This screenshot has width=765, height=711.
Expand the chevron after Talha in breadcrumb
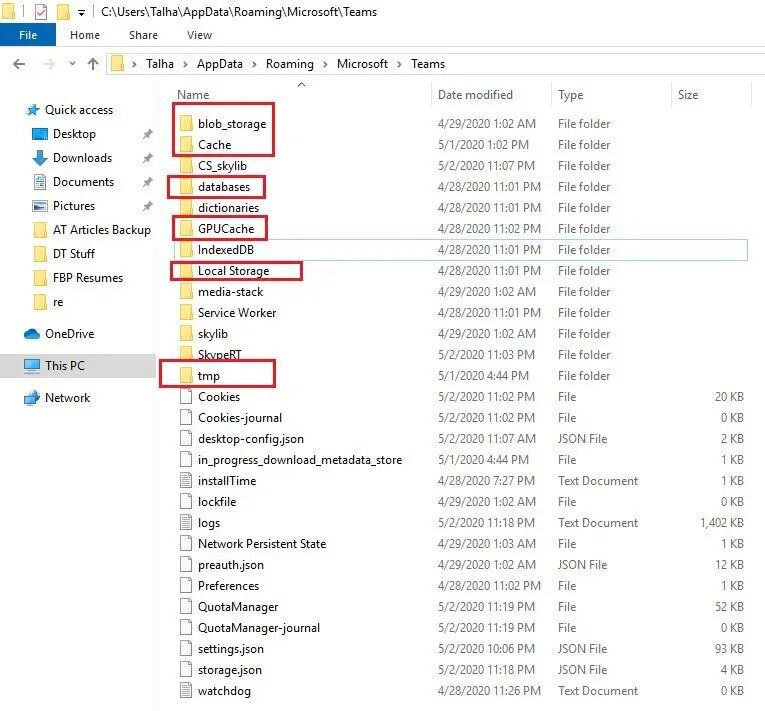[185, 64]
